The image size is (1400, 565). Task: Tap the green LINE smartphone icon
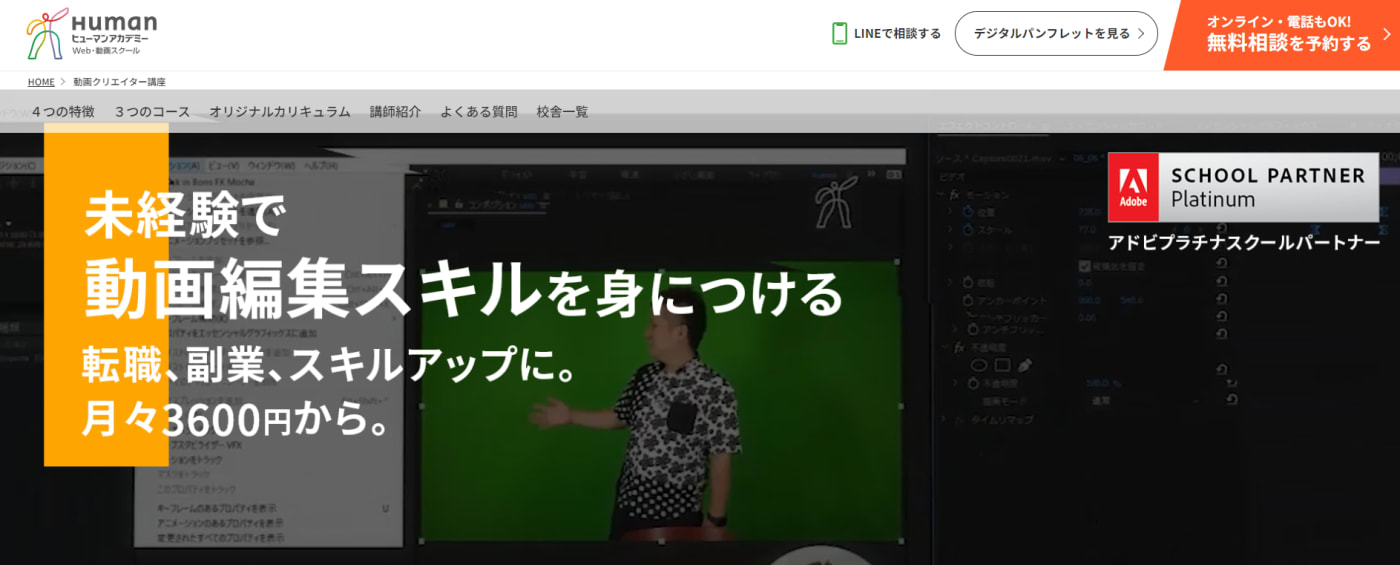coord(840,33)
